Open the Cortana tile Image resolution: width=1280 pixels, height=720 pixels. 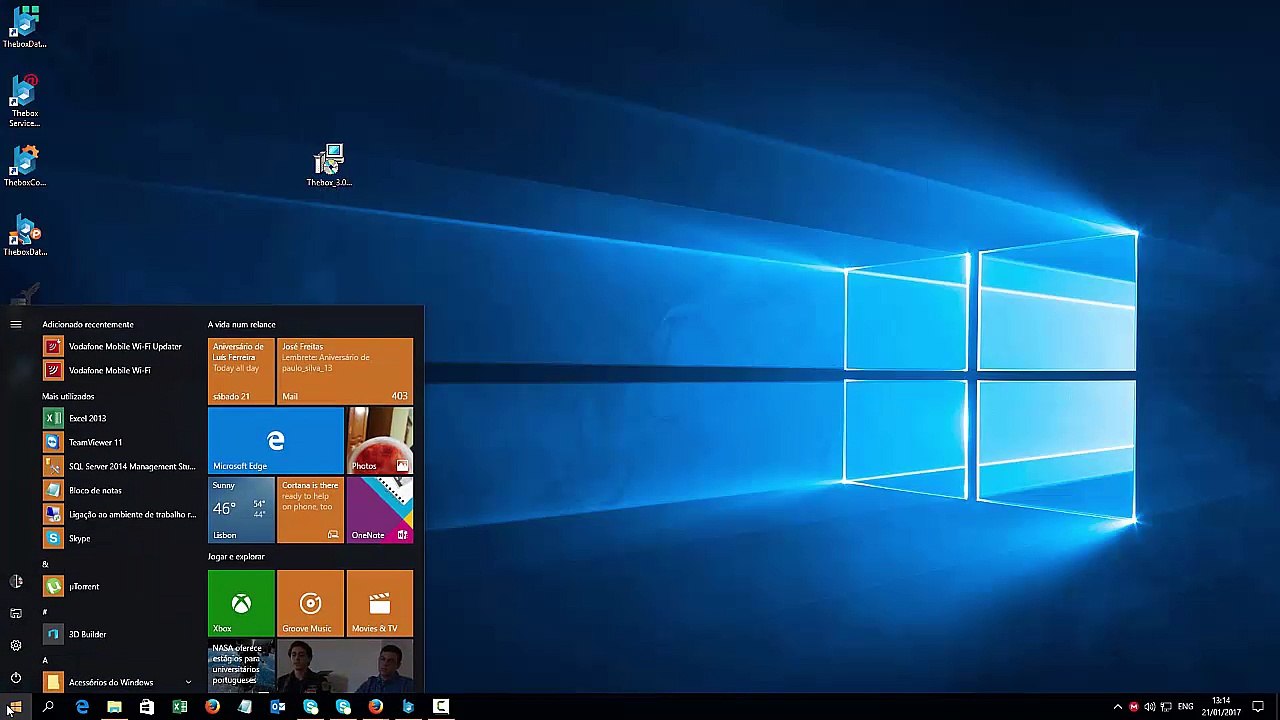click(310, 509)
